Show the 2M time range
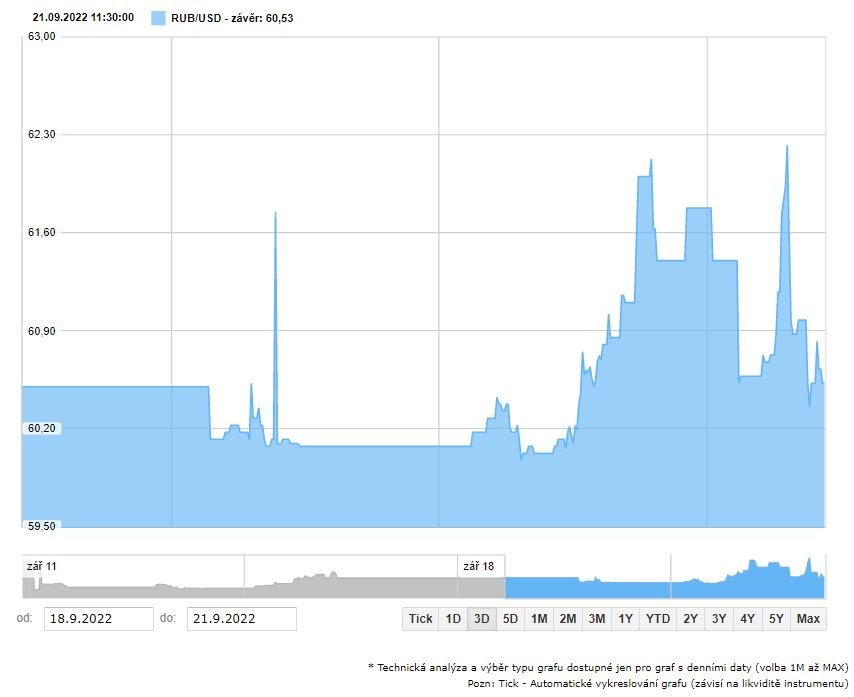The width and height of the screenshot is (854, 697). [x=568, y=619]
